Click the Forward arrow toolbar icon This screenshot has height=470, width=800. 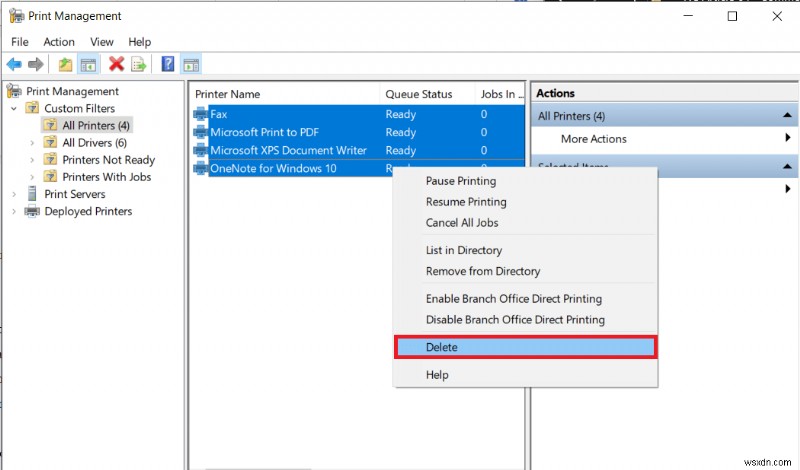(x=36, y=64)
